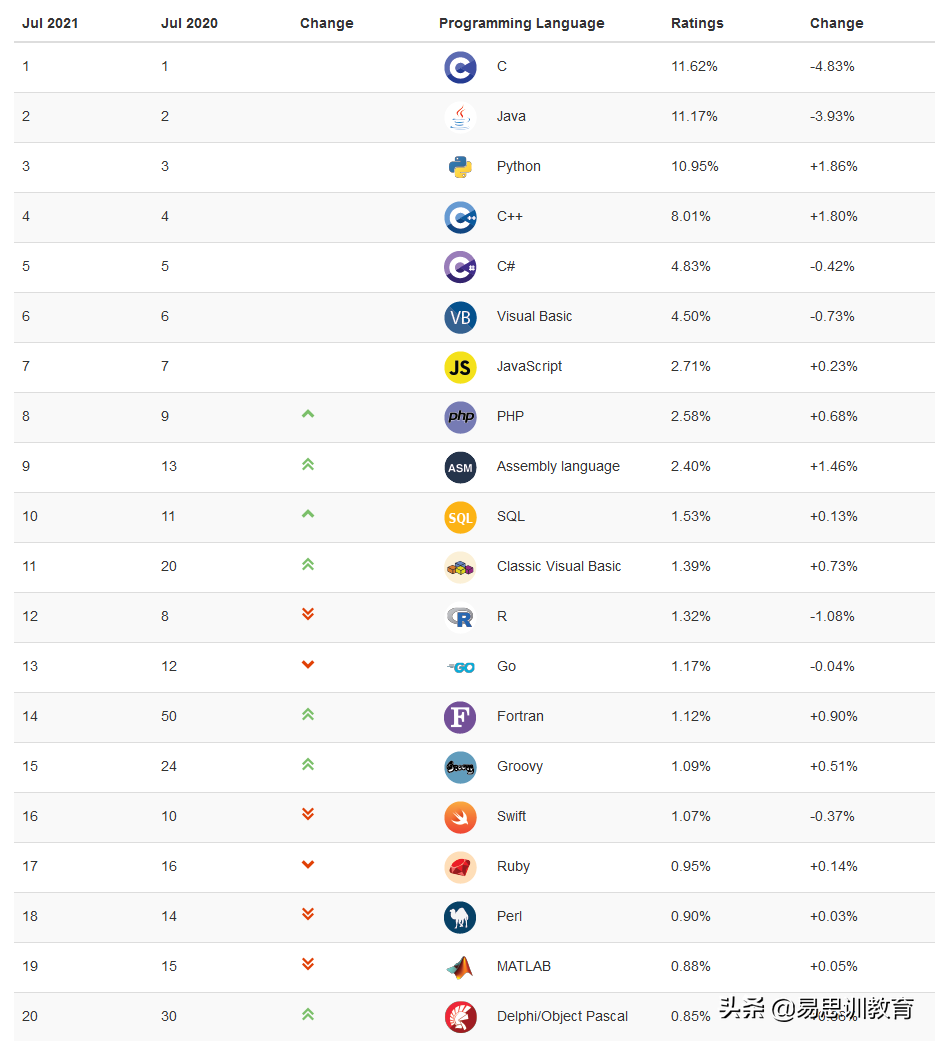This screenshot has height=1041, width=935.
Task: Click the Groovy language name
Action: pos(520,766)
